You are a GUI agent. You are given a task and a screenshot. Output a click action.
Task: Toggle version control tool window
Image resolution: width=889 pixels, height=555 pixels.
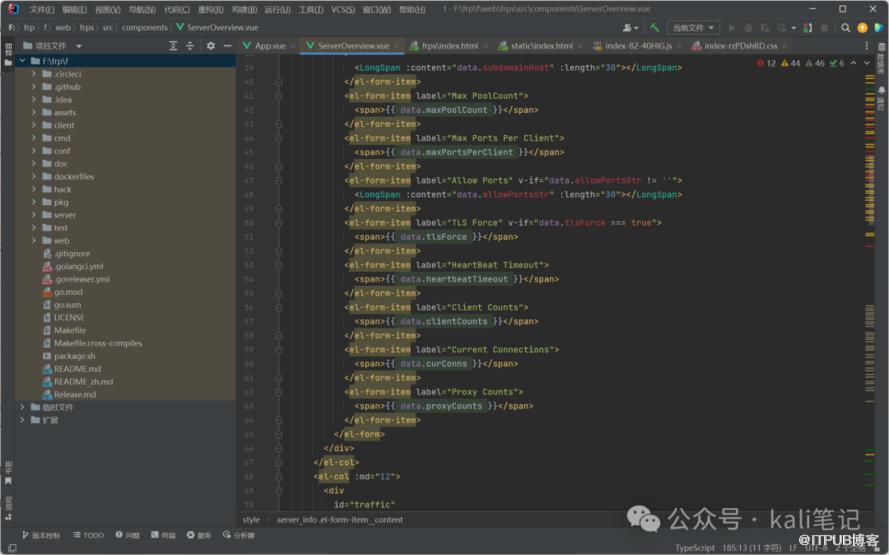click(x=40, y=535)
